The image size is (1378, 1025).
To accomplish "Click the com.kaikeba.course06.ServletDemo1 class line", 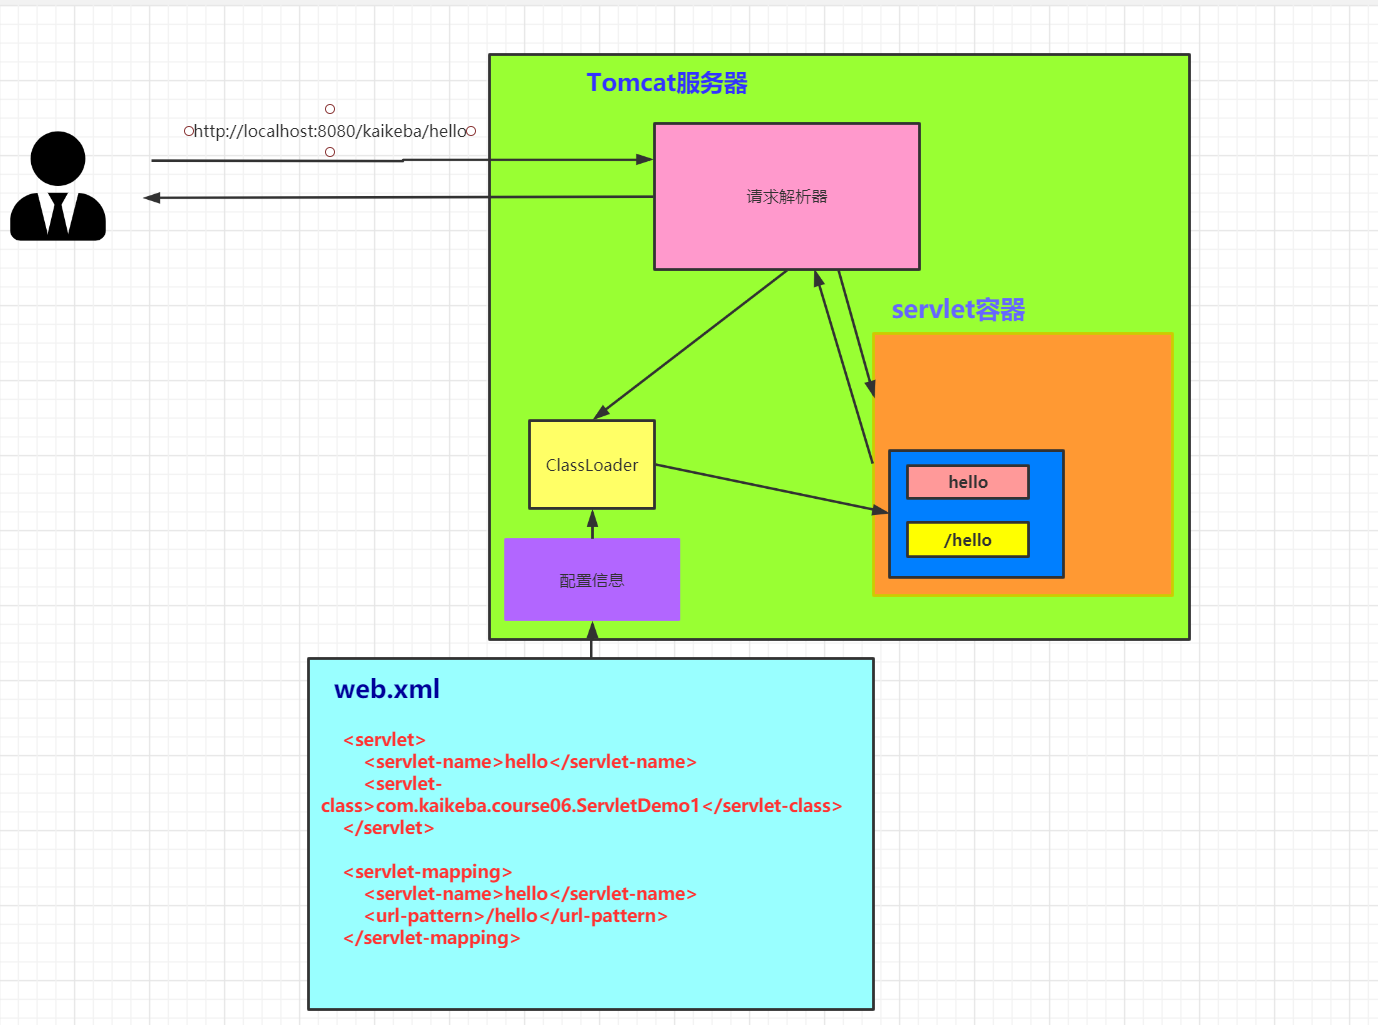I will click(581, 806).
